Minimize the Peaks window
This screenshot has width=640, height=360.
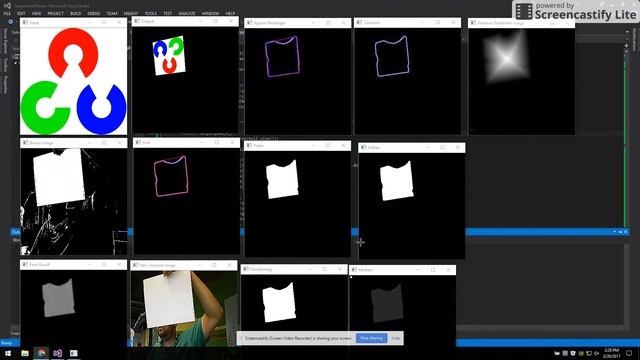click(x=313, y=145)
